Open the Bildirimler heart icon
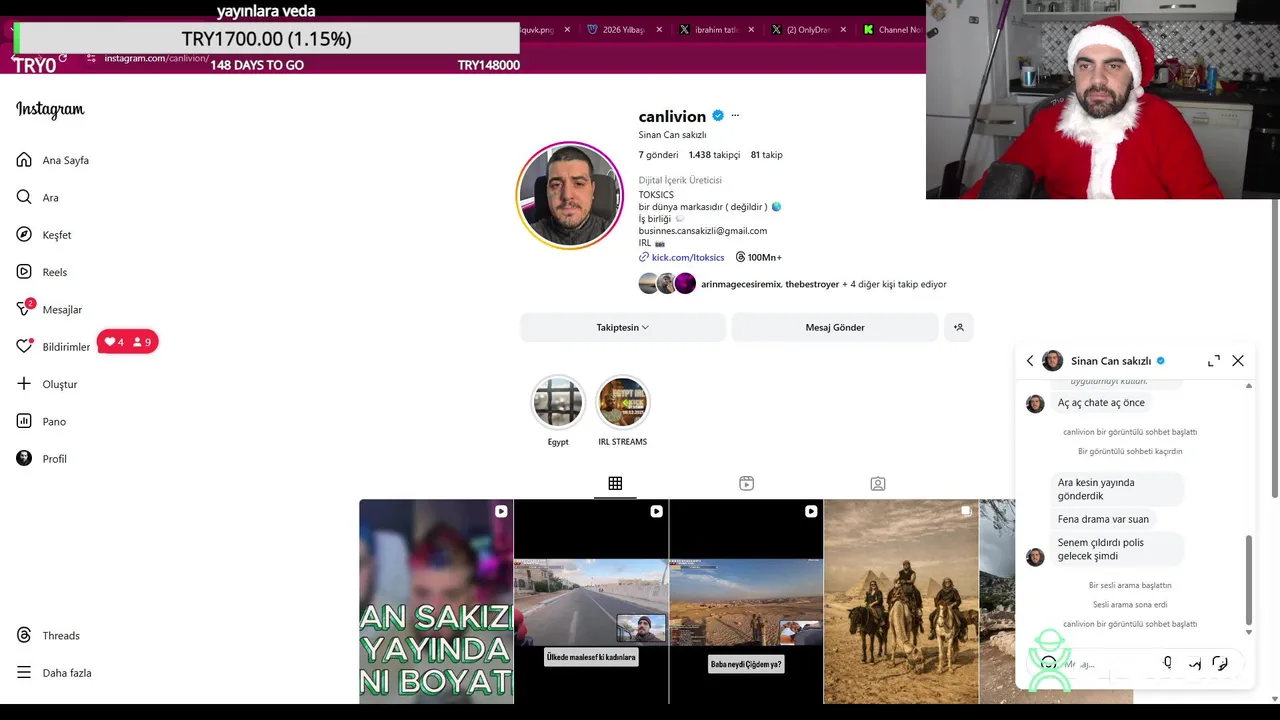The image size is (1280, 720). [x=24, y=346]
